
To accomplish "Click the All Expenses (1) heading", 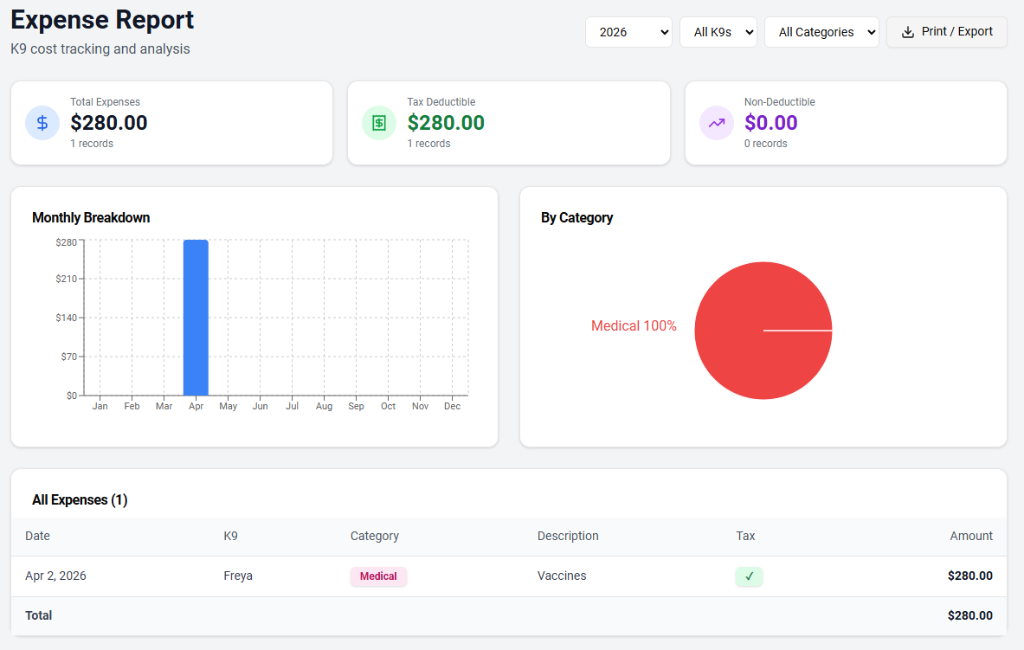I will [80, 500].
